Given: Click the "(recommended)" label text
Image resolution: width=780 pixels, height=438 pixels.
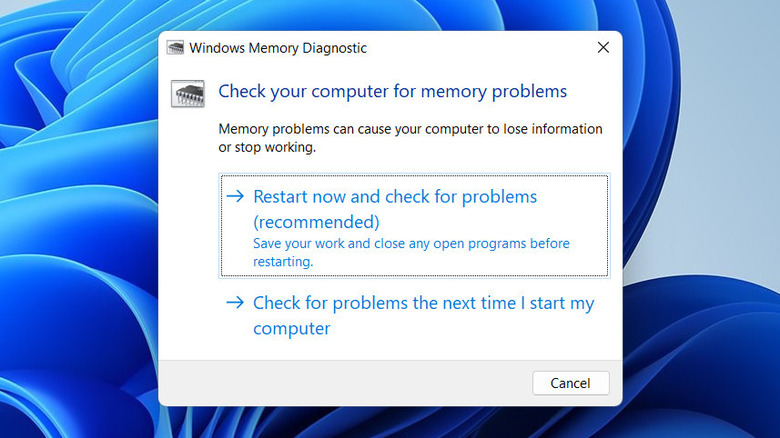Looking at the screenshot, I should pos(316,221).
